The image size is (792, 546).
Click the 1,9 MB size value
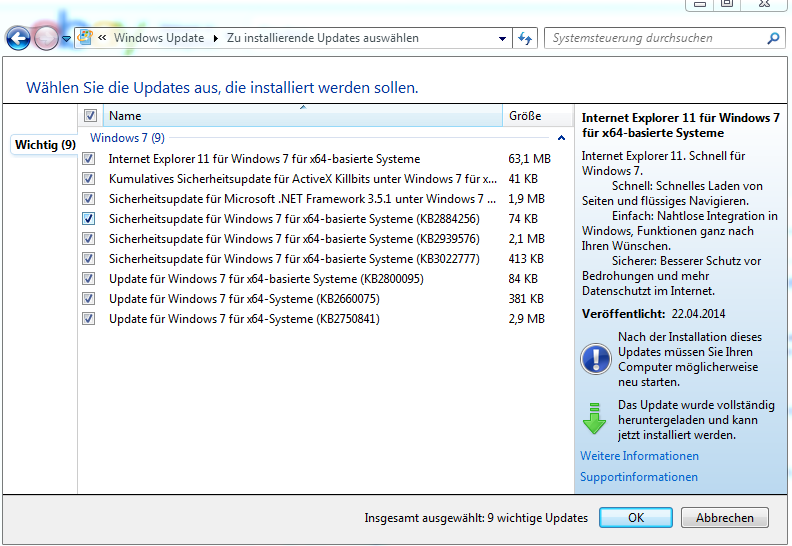(x=526, y=199)
